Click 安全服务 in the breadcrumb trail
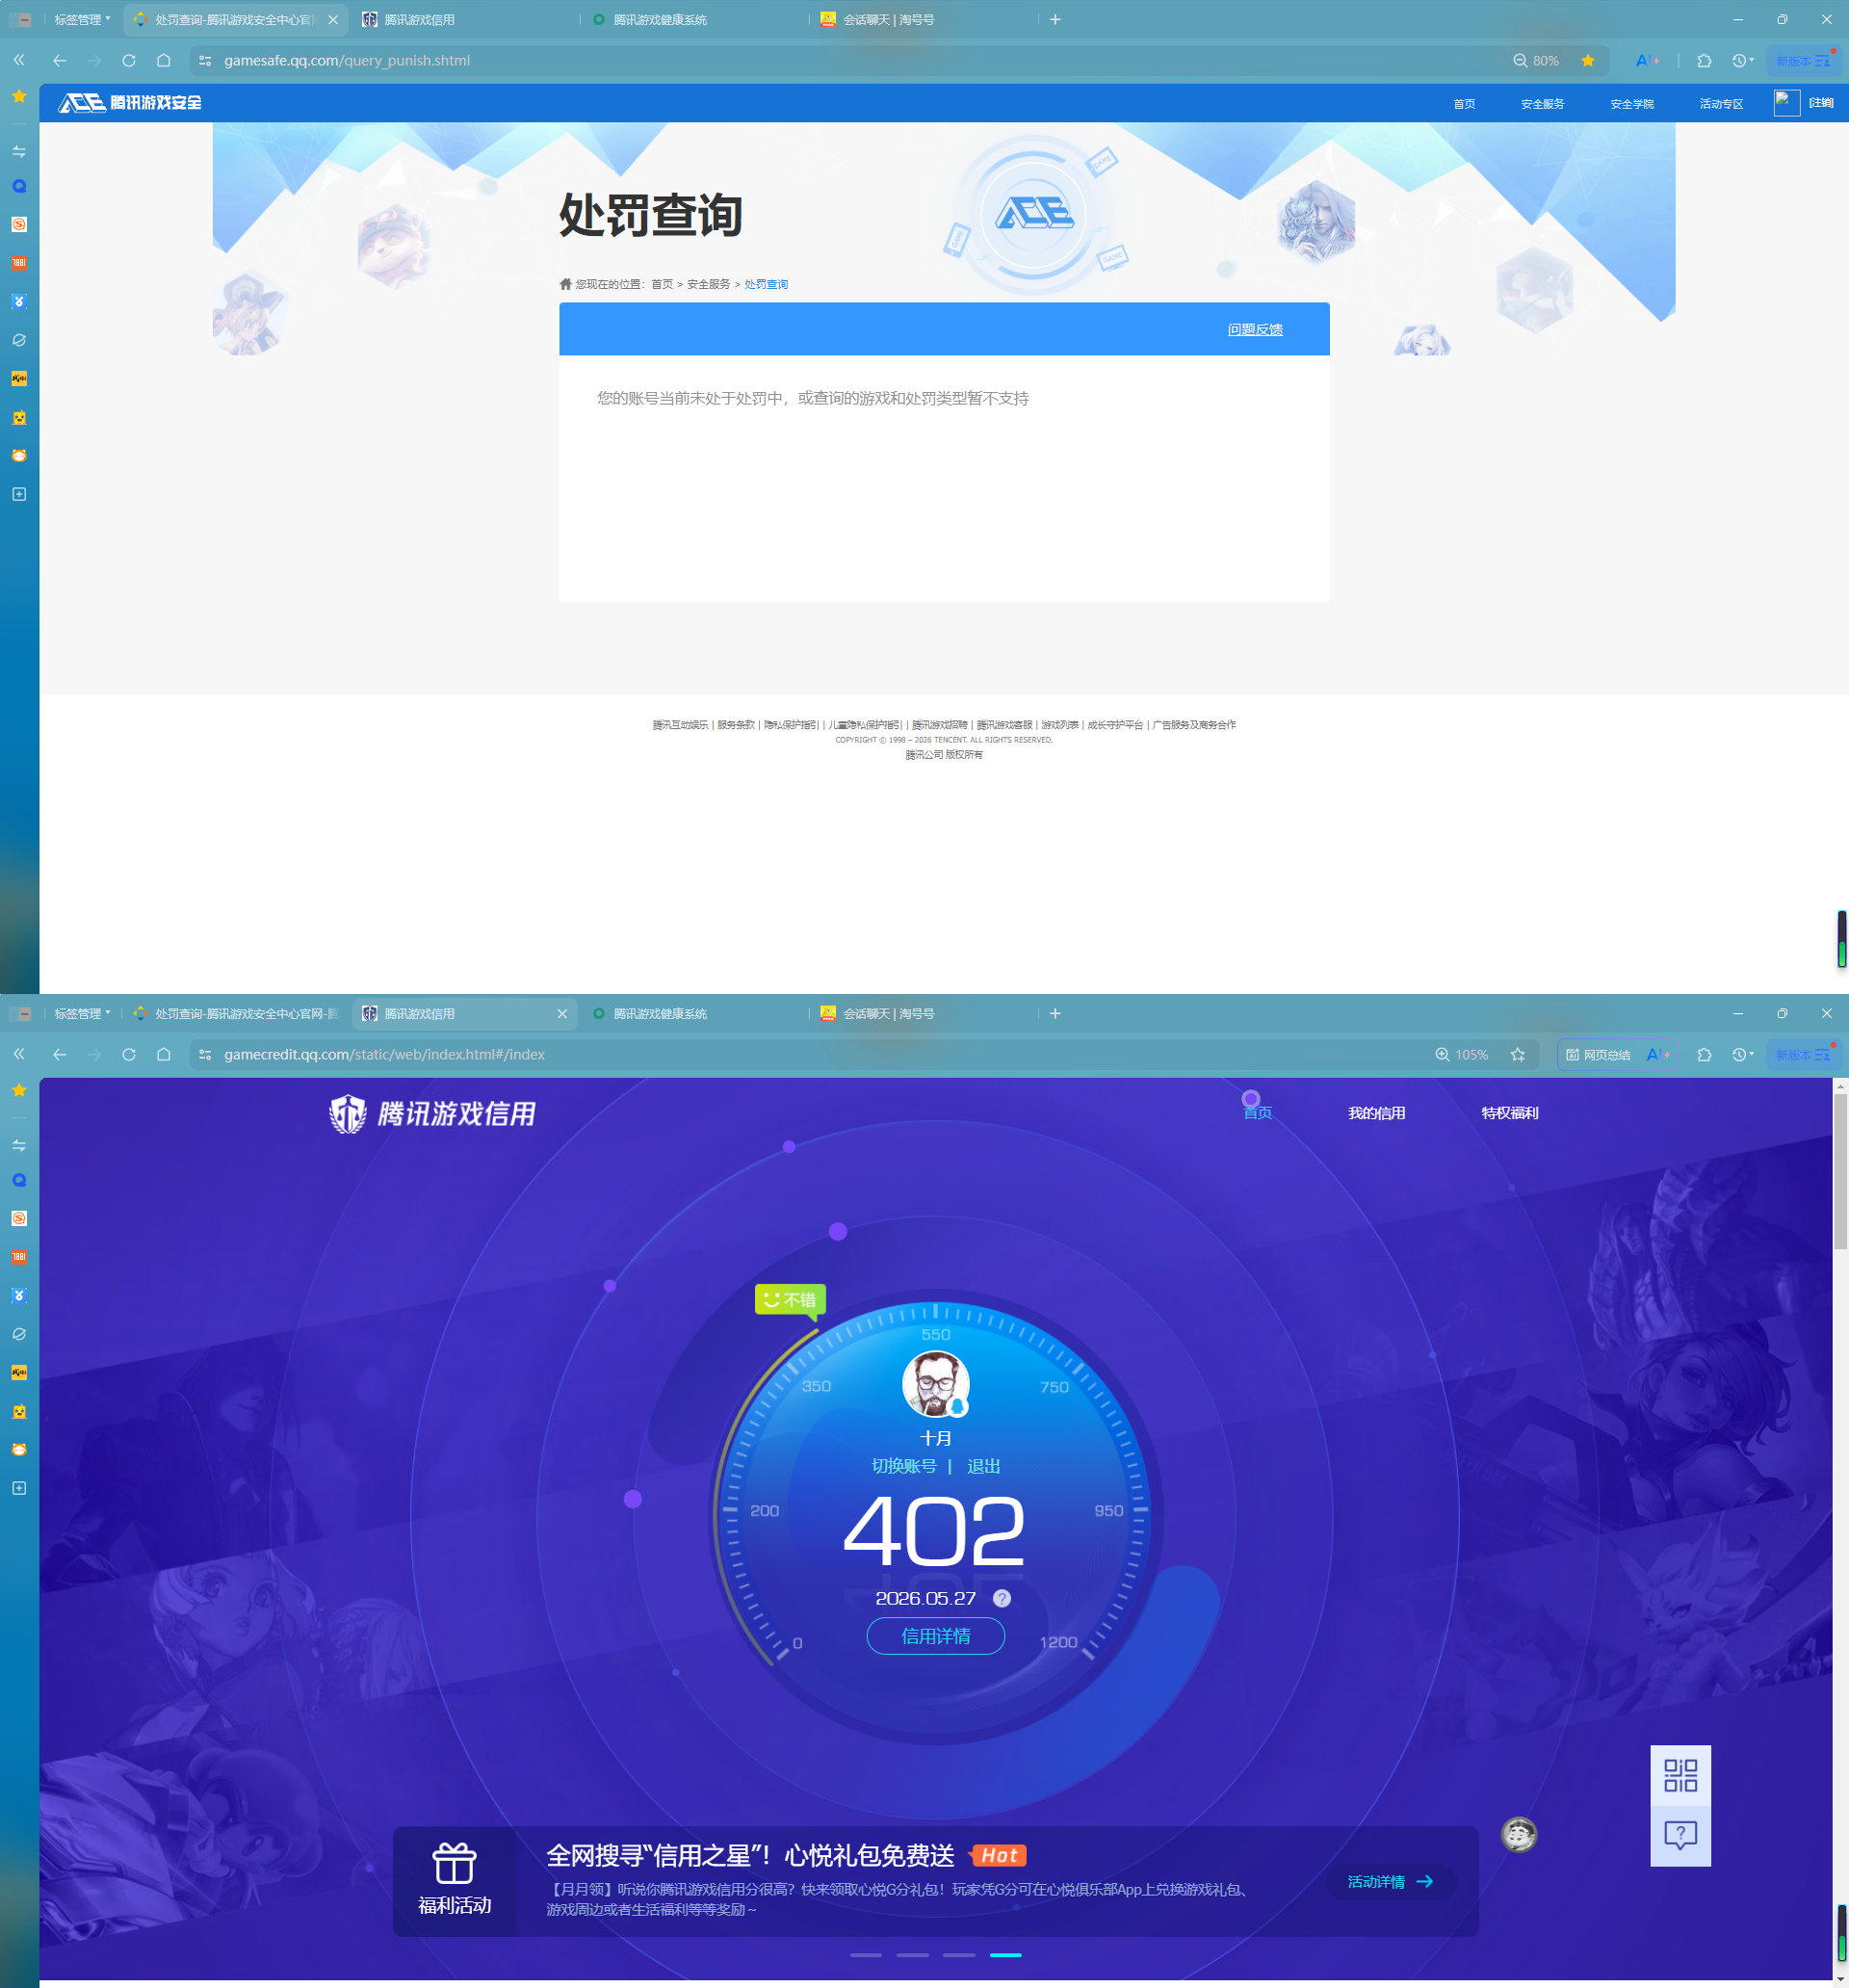Image resolution: width=1849 pixels, height=1988 pixels. click(708, 285)
